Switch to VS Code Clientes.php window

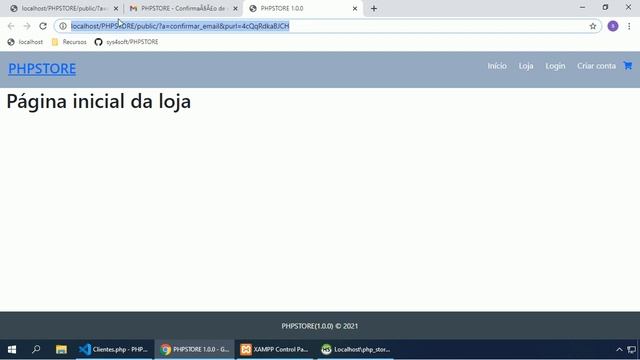113,349
